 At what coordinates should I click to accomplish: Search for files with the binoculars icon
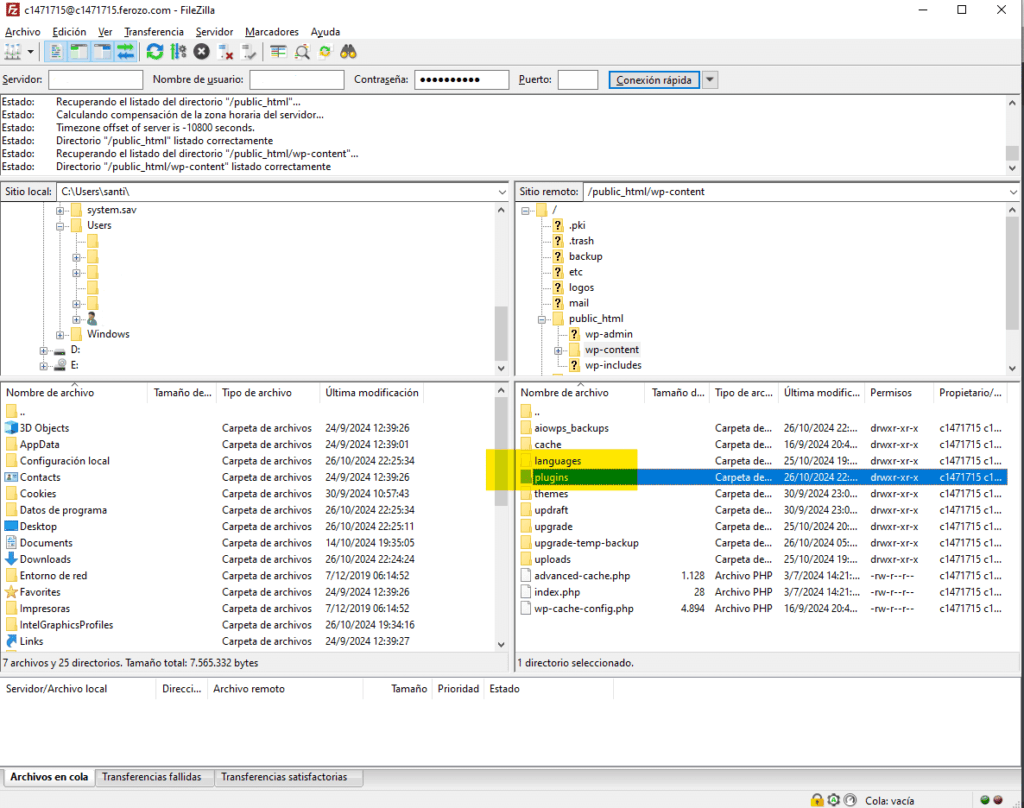pyautogui.click(x=348, y=51)
